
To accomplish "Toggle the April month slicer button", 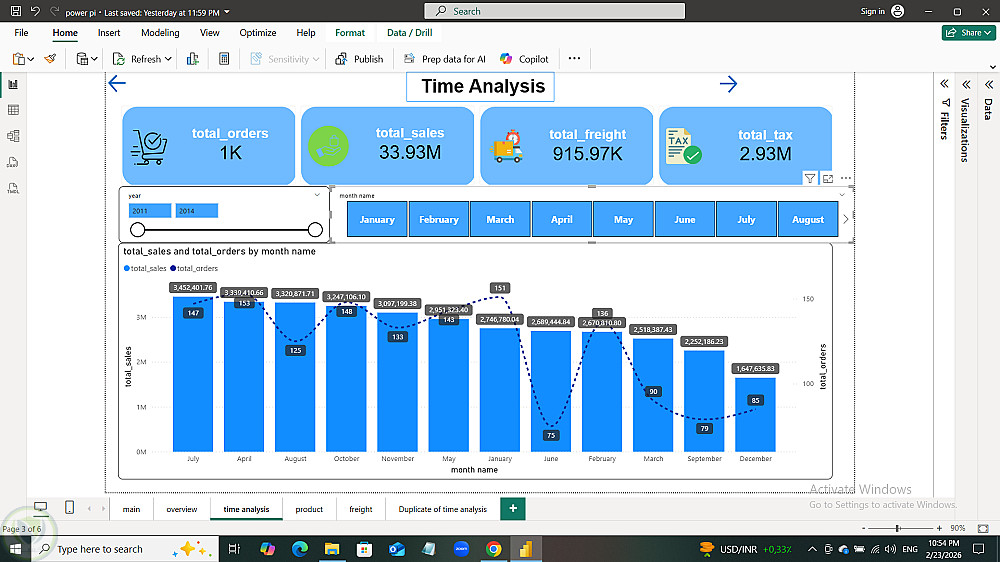I will (562, 219).
